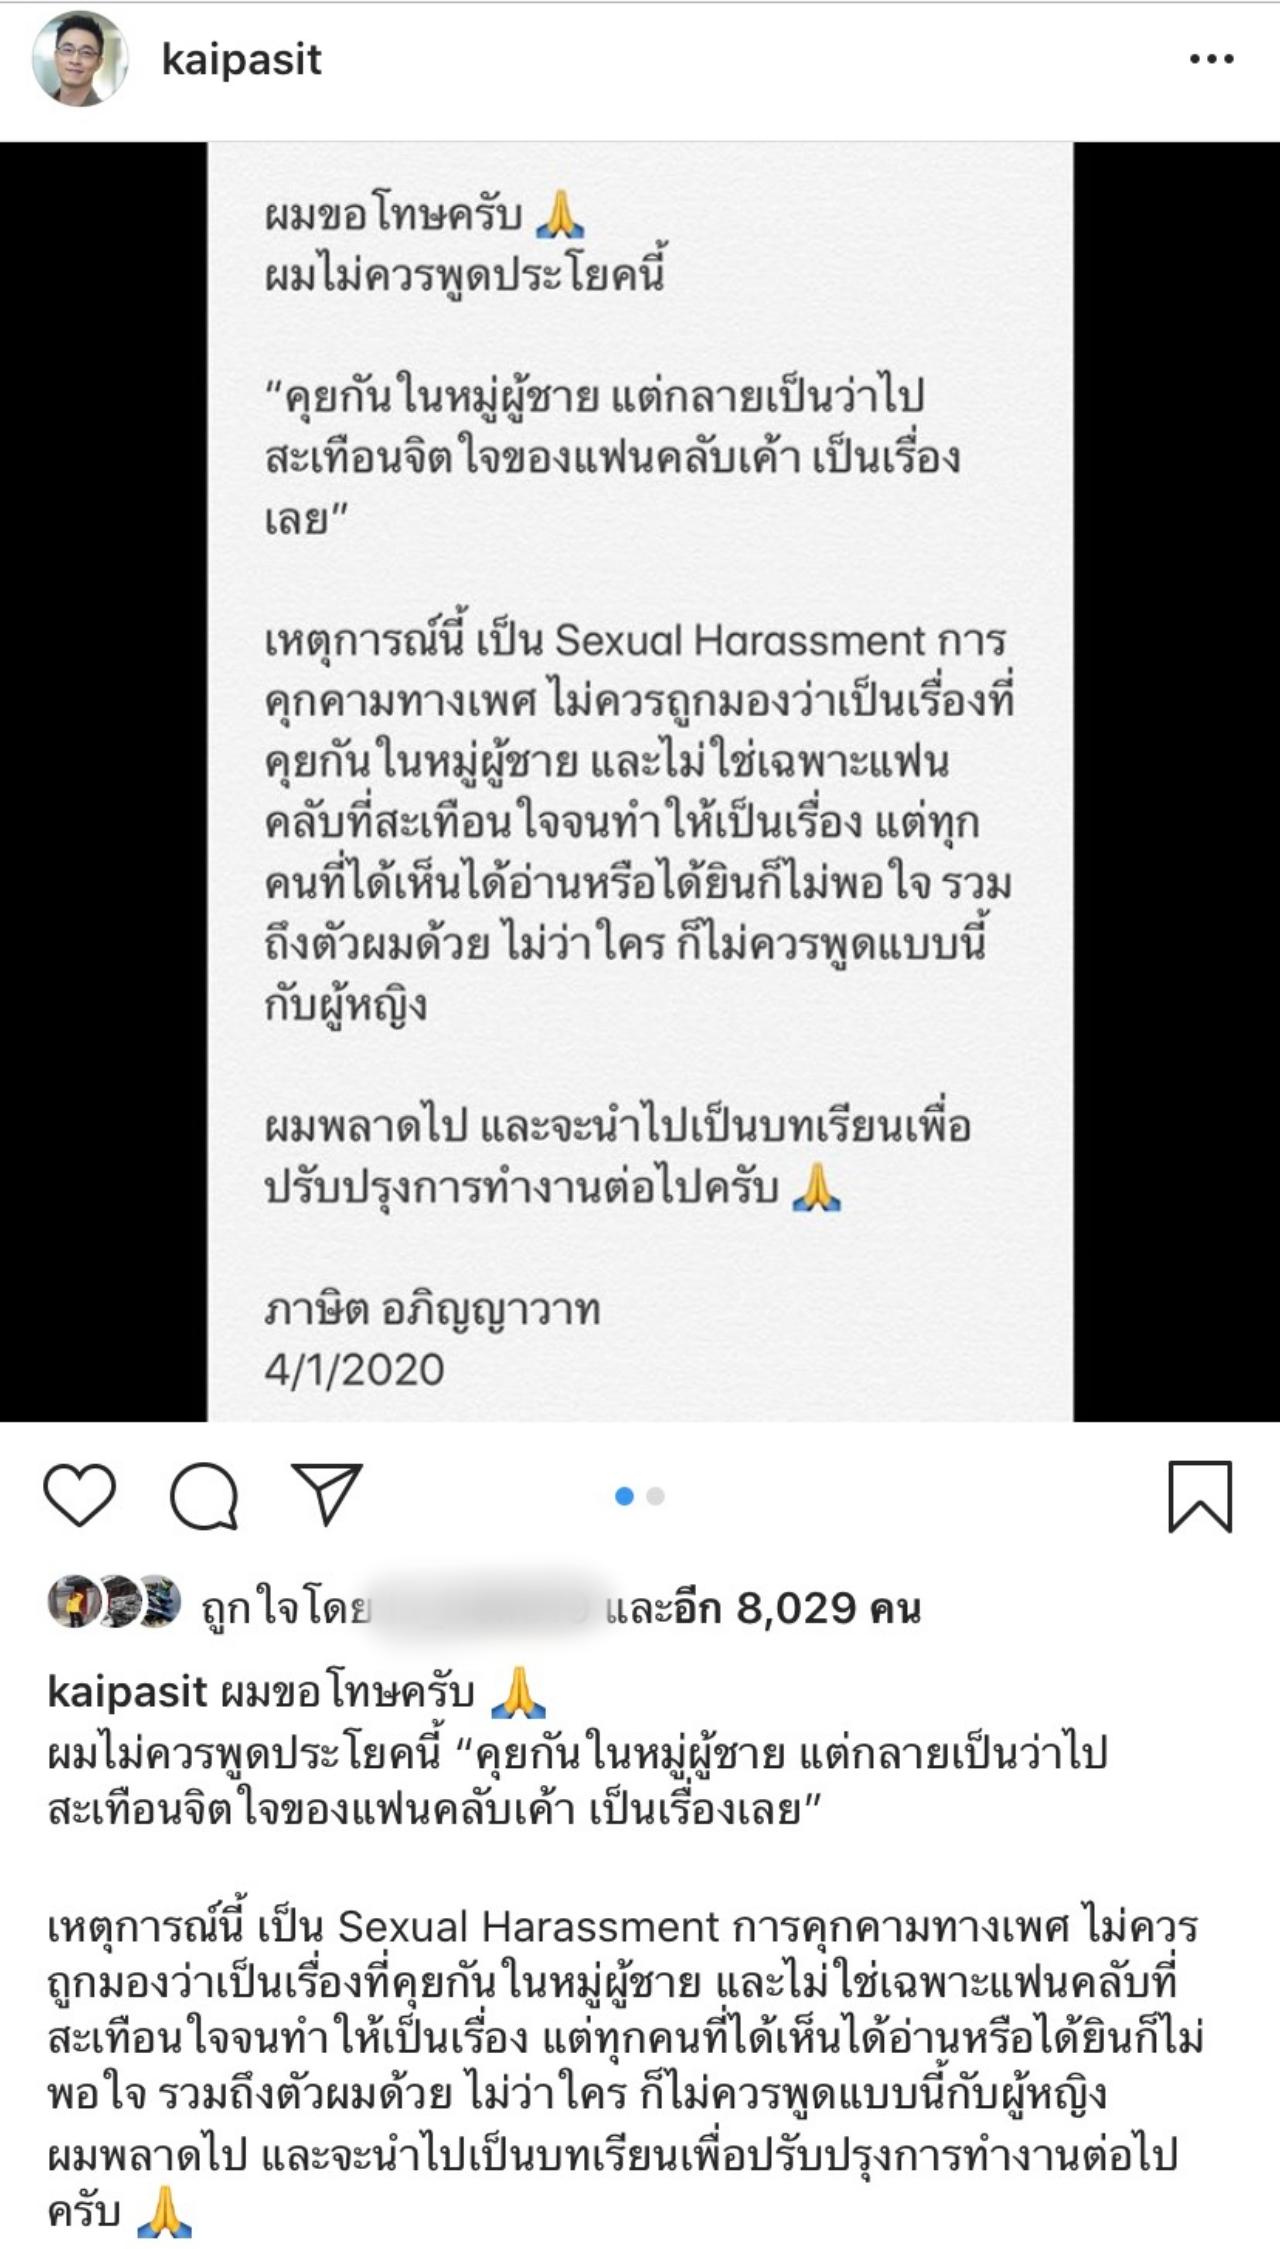1280x2249 pixels.
Task: Tap the ภาษิต อภิญญาวาท signature in the image
Action: click(x=432, y=1310)
